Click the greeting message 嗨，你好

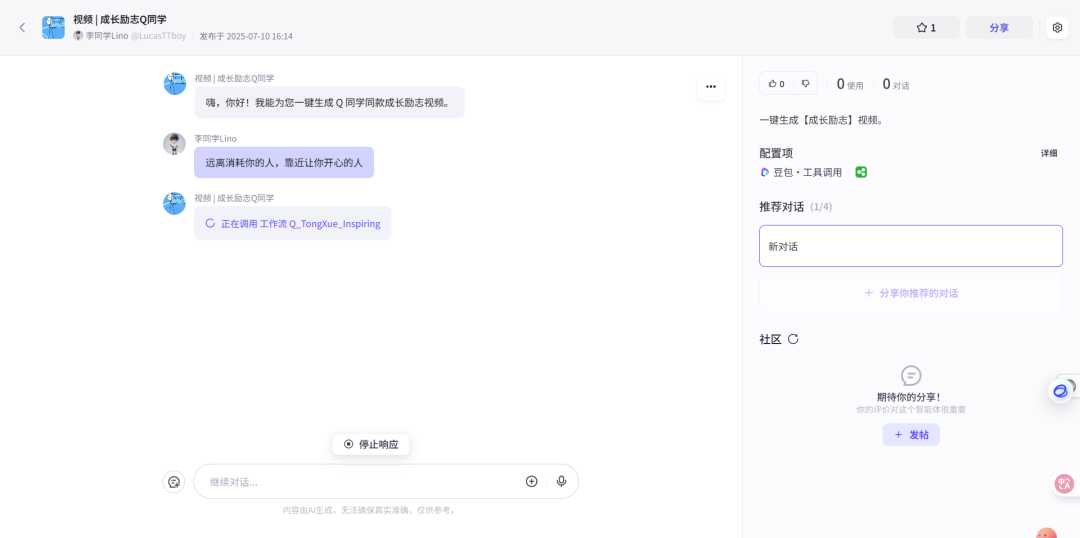329,103
